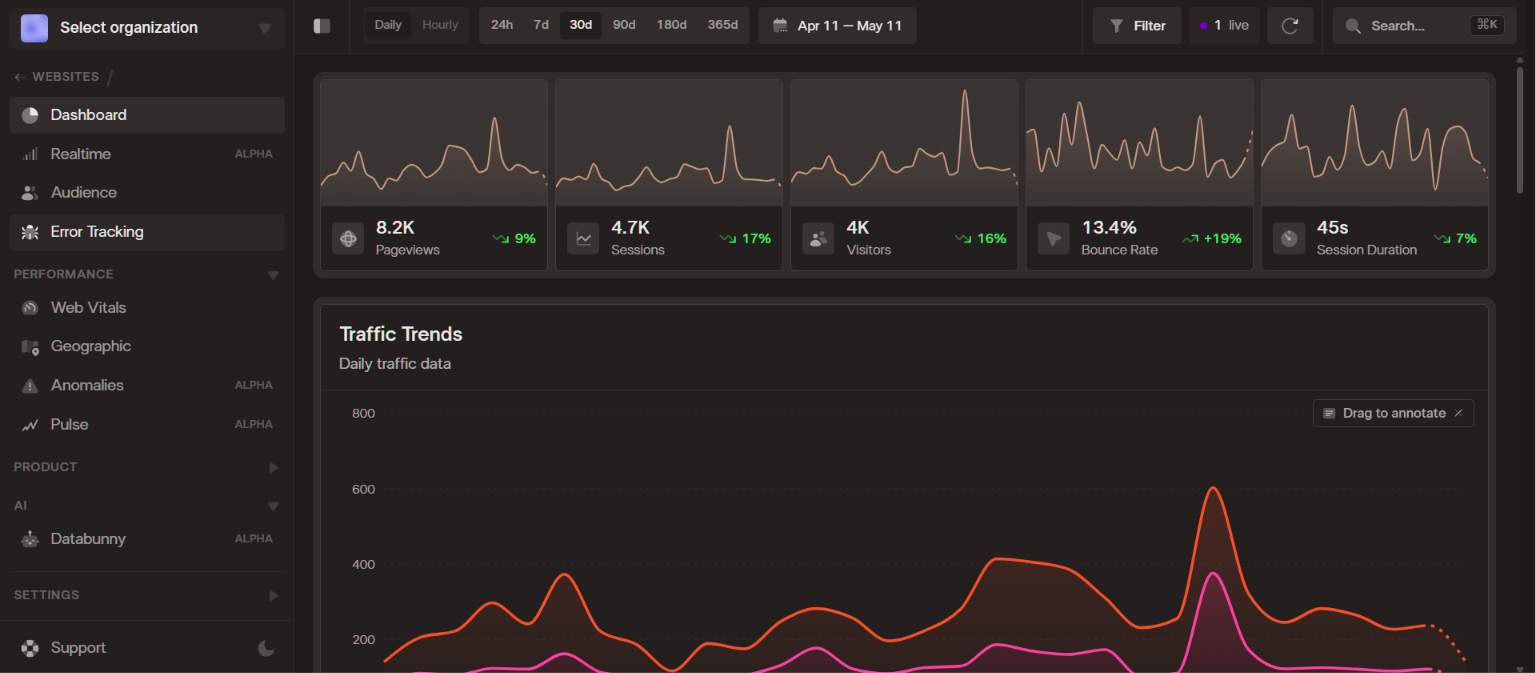
Task: Open the Geographic page
Action: coord(147,347)
